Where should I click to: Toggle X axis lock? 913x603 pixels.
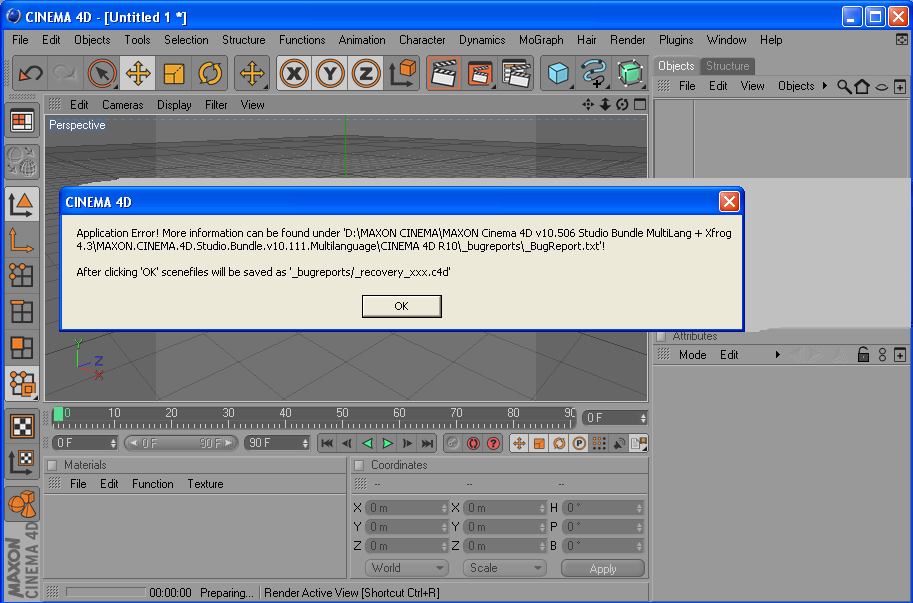point(295,73)
